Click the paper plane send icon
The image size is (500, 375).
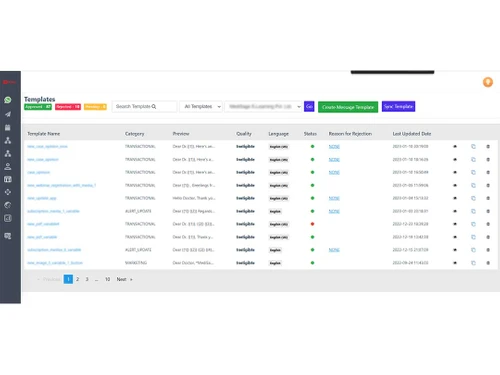8,114
